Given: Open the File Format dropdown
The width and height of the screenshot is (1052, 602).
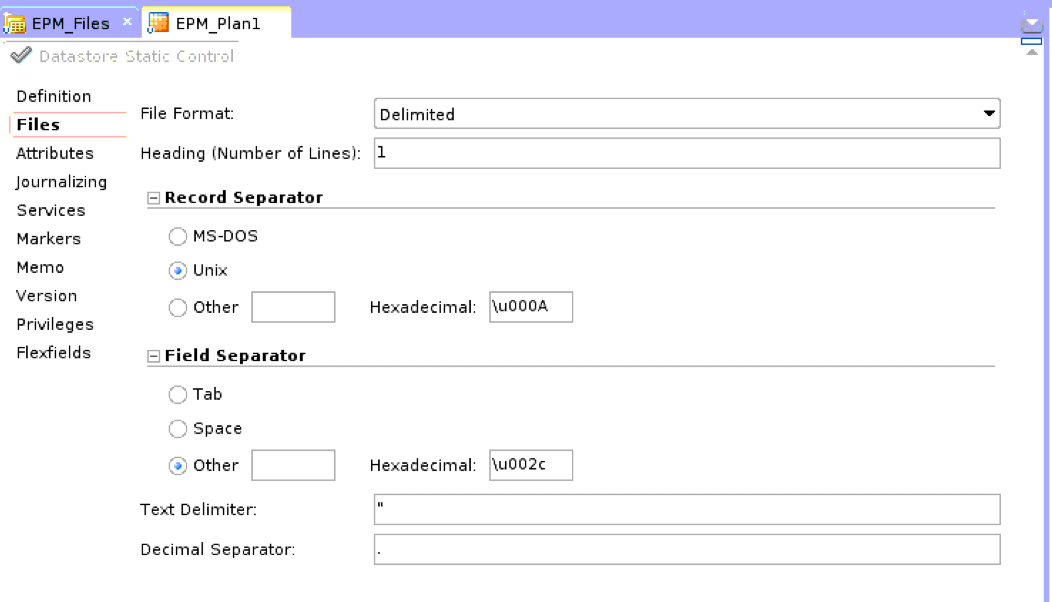Looking at the screenshot, I should 989,114.
